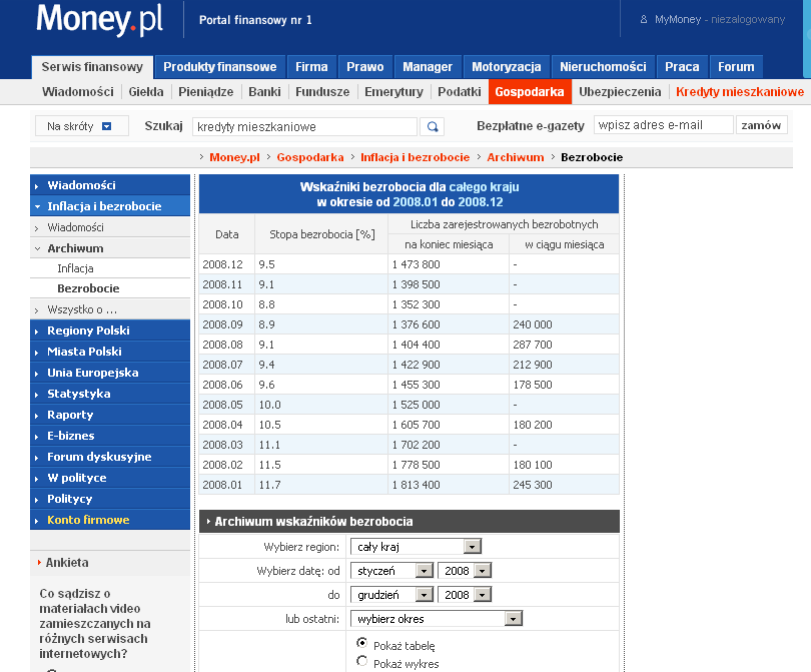811x672 pixels.
Task: Go to Giełda in submenu
Action: coord(146,92)
